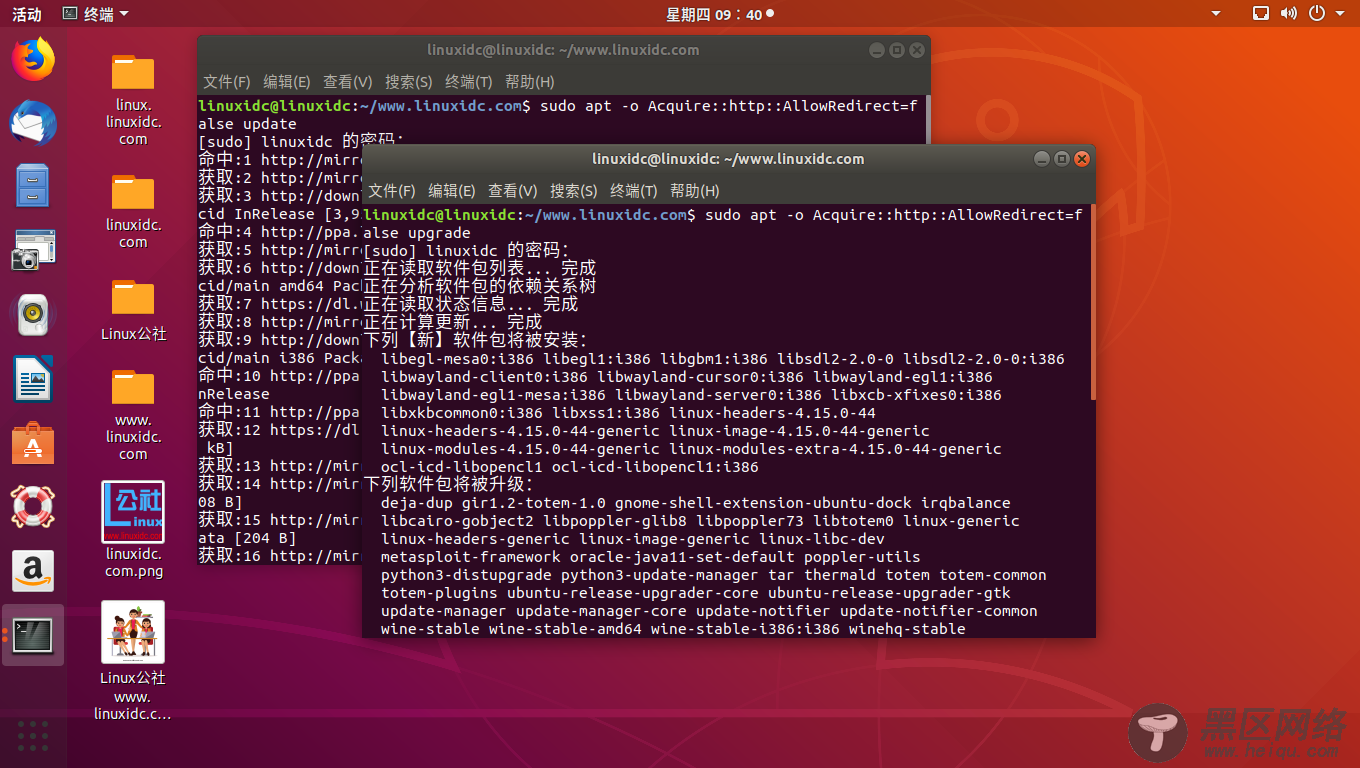Open the power menu icon in top bar

point(1317,14)
